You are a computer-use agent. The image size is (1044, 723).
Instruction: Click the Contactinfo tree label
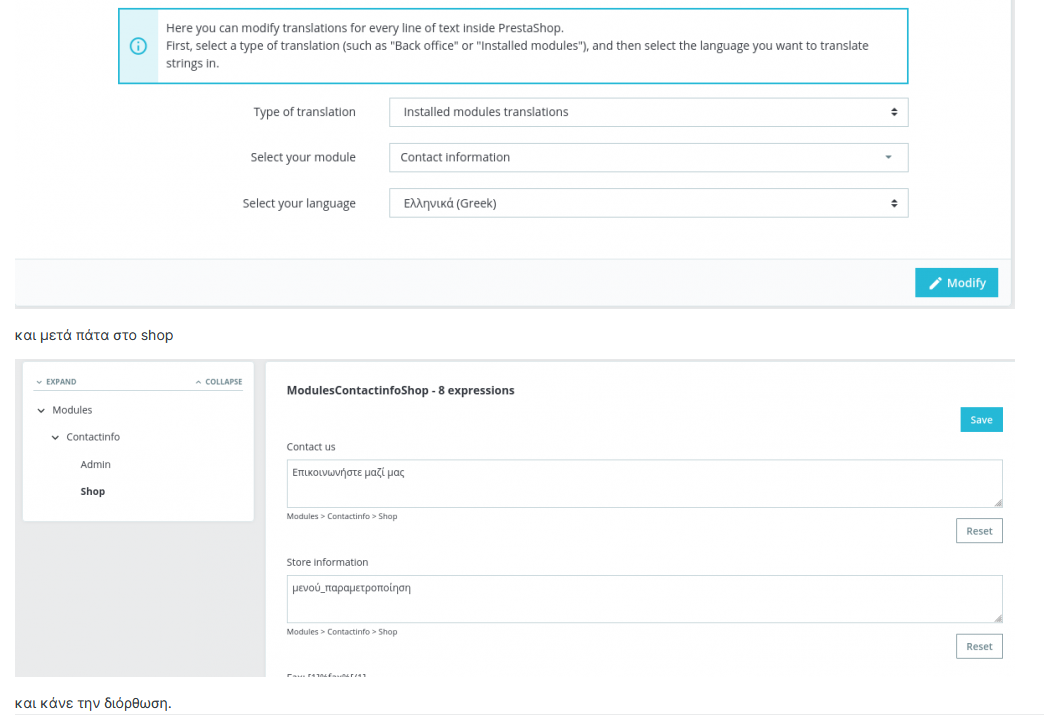(93, 438)
